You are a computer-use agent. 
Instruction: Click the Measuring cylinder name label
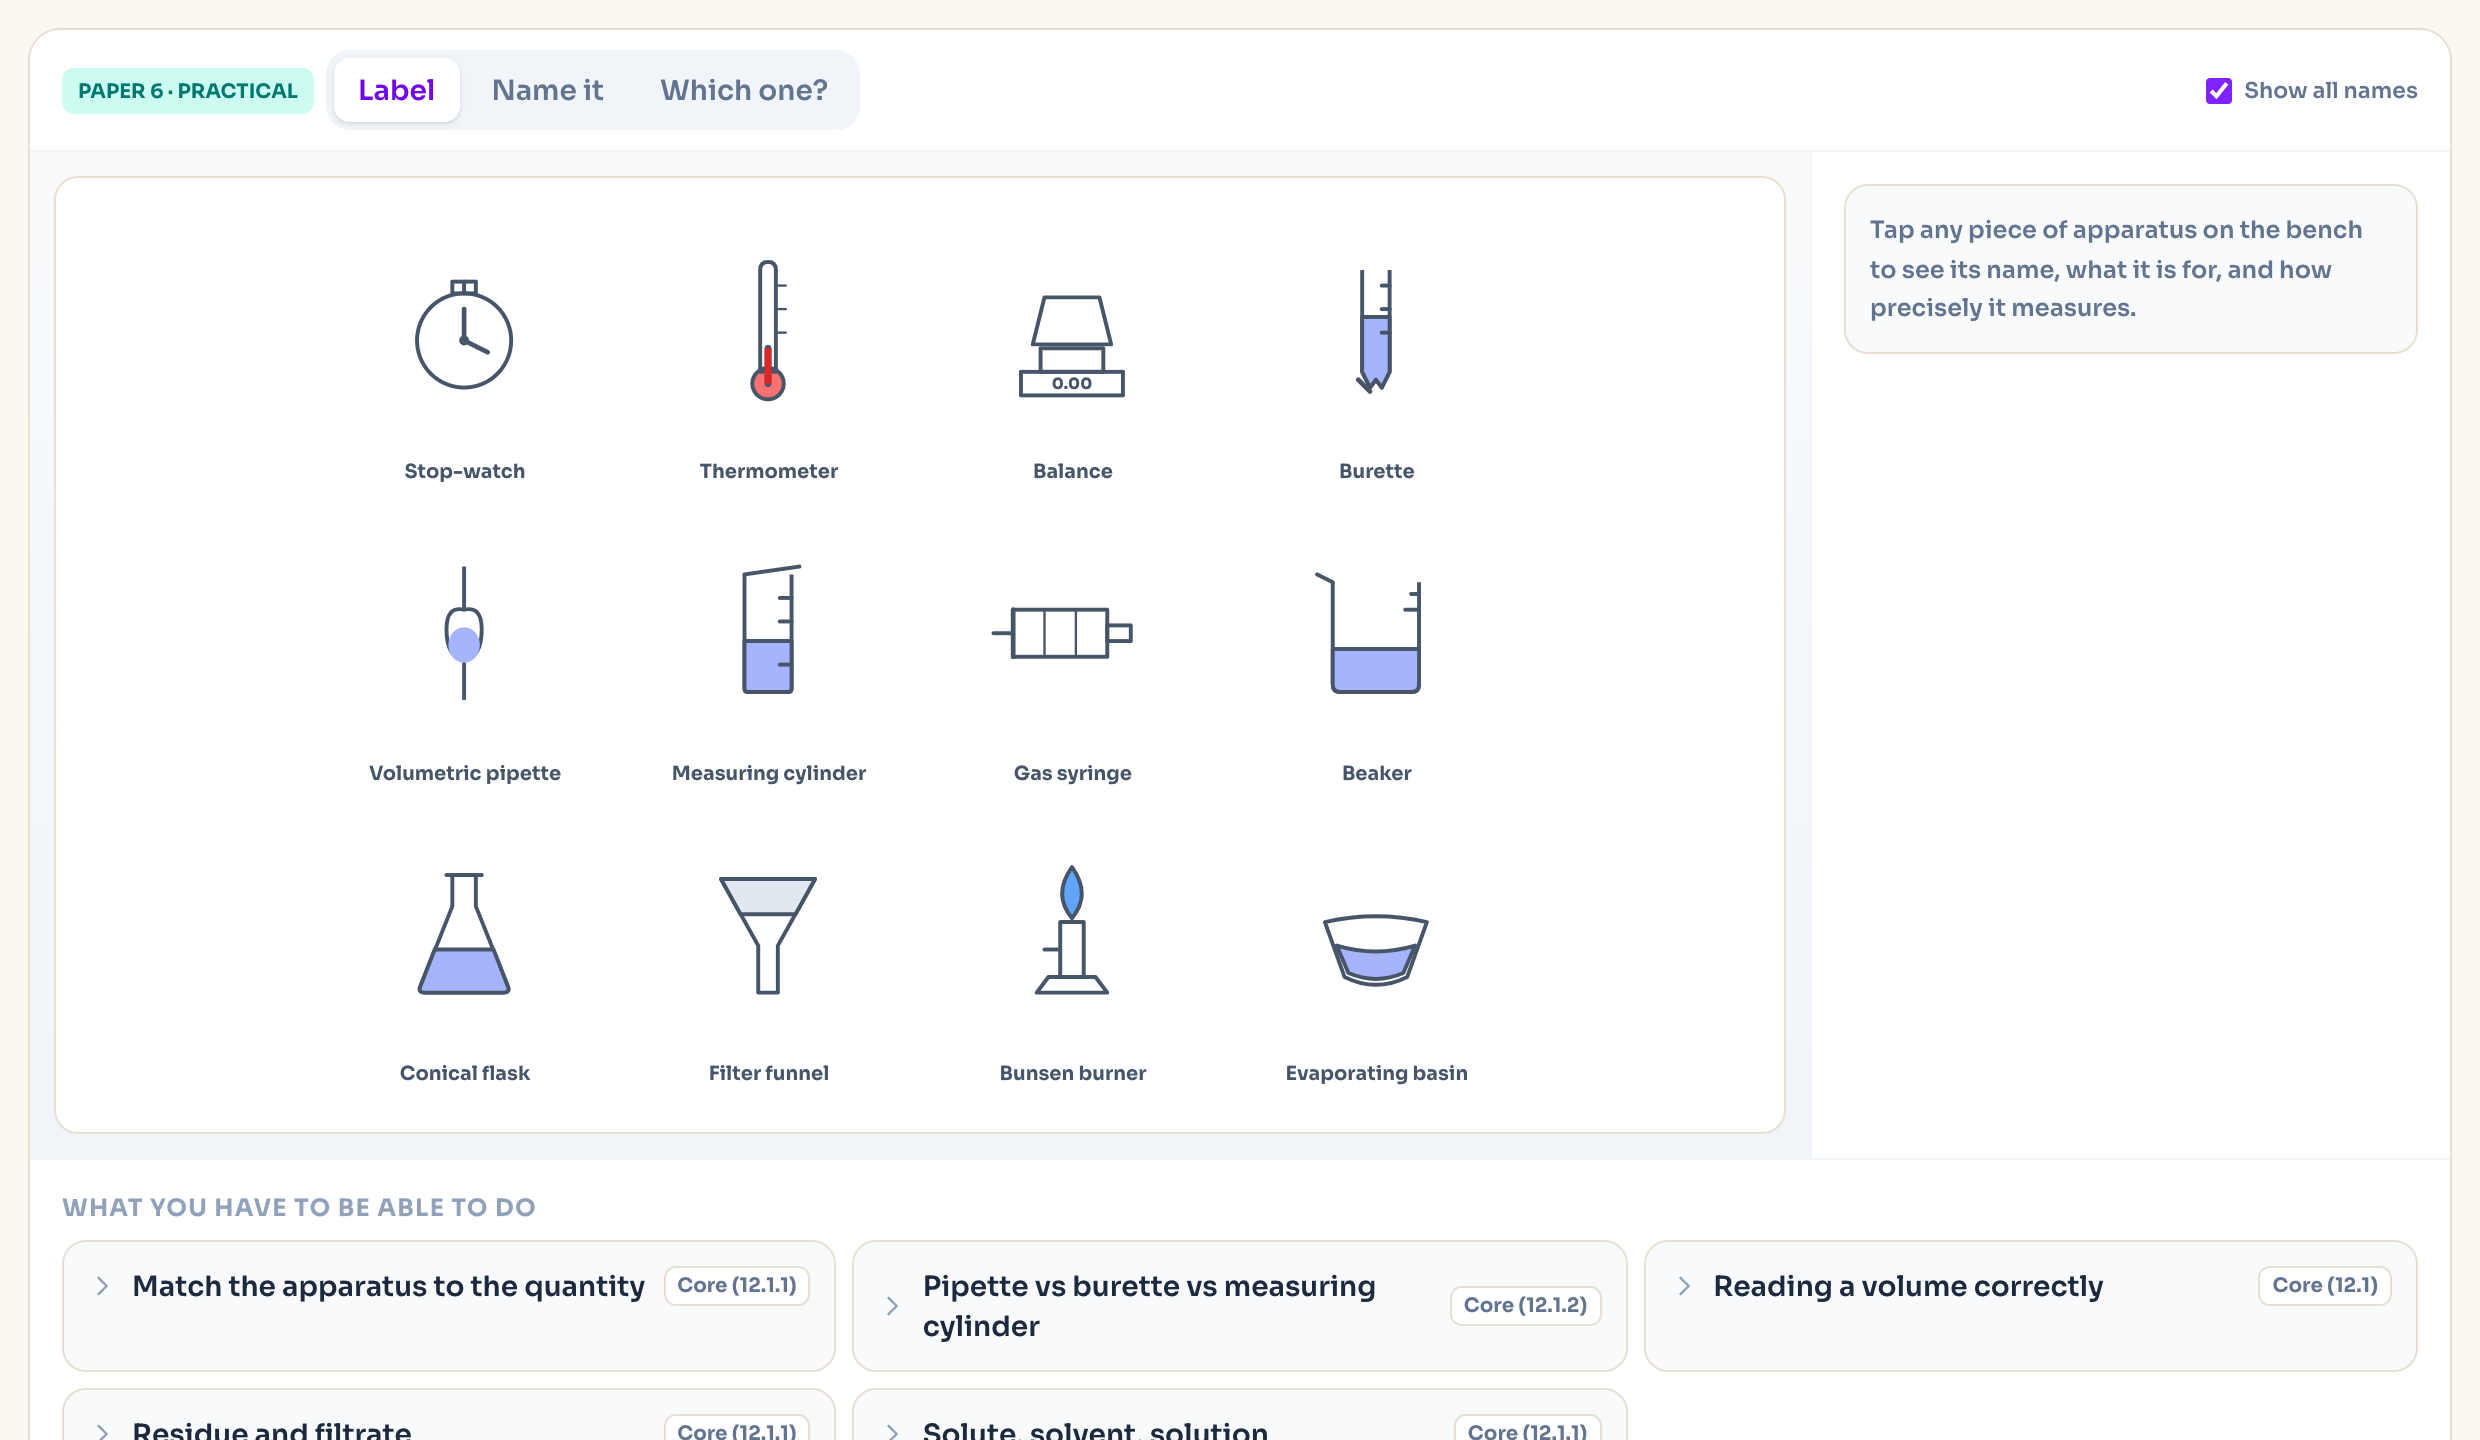768,773
